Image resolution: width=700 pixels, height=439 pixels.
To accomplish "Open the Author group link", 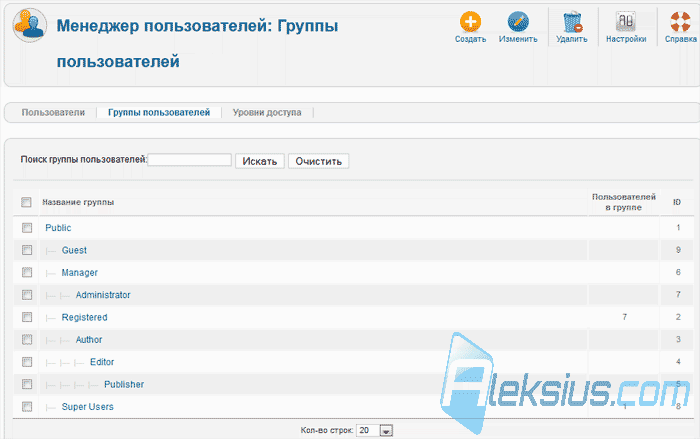I will click(89, 339).
